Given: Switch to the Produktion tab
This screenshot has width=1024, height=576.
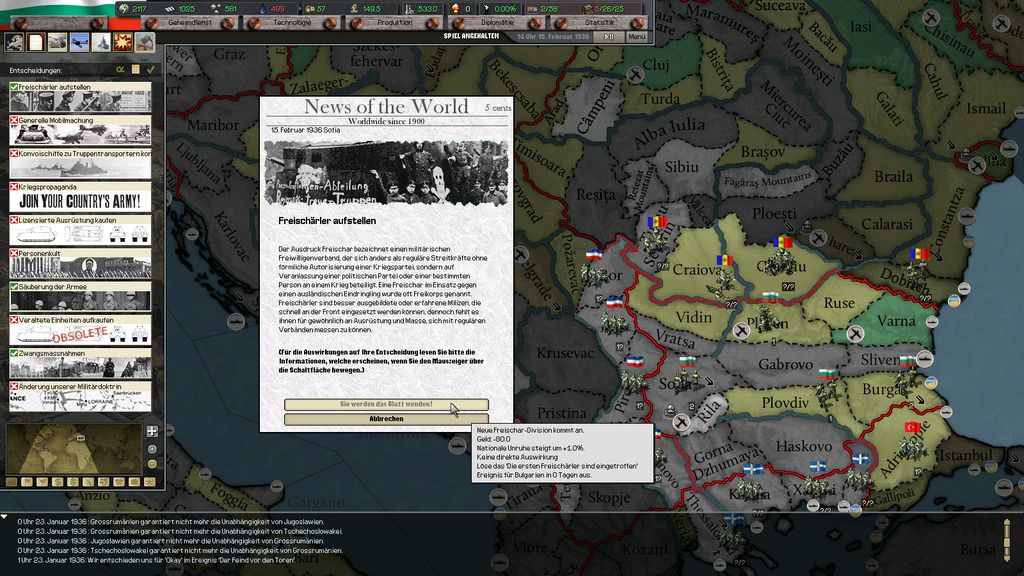Looking at the screenshot, I should click(x=394, y=23).
